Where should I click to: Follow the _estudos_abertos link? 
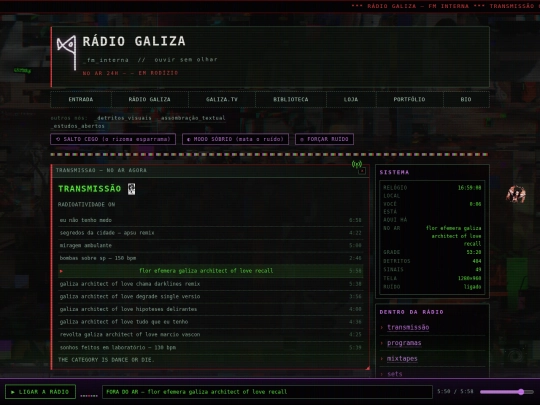(x=78, y=126)
